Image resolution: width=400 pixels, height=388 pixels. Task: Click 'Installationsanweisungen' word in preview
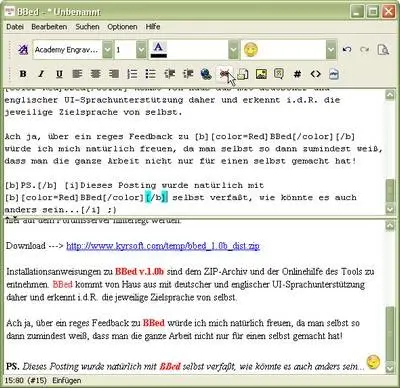point(55,272)
